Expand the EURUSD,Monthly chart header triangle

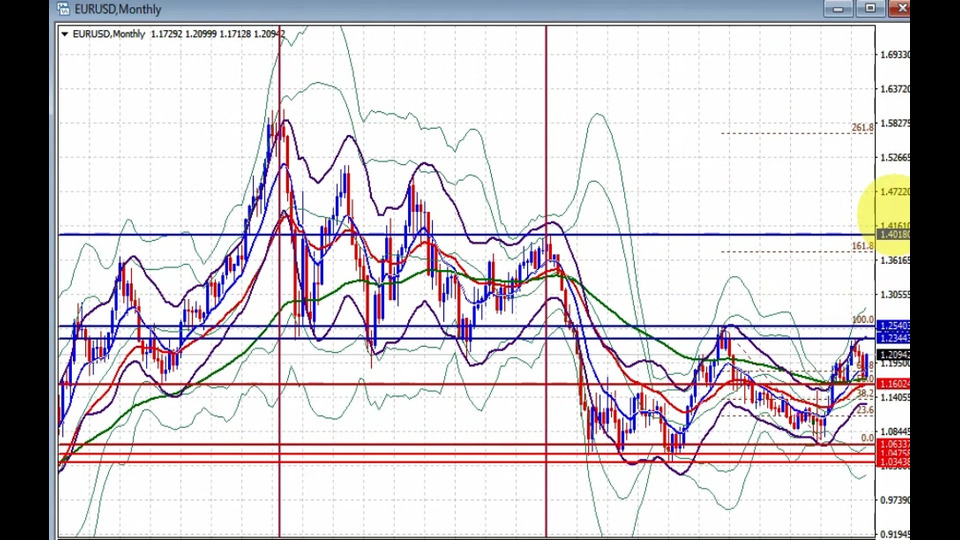[64, 34]
